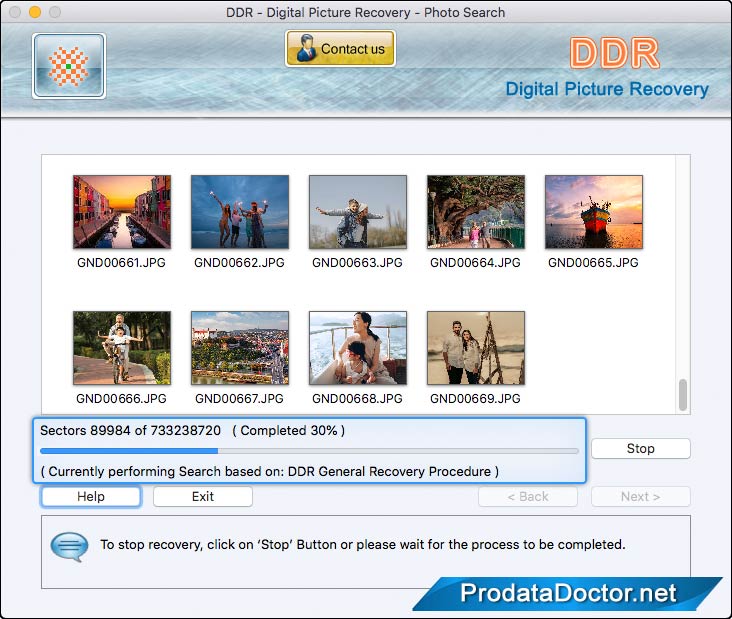The height and width of the screenshot is (619, 732).
Task: Pick the GND00666.JPG bicycle thumbnail
Action: click(x=122, y=348)
